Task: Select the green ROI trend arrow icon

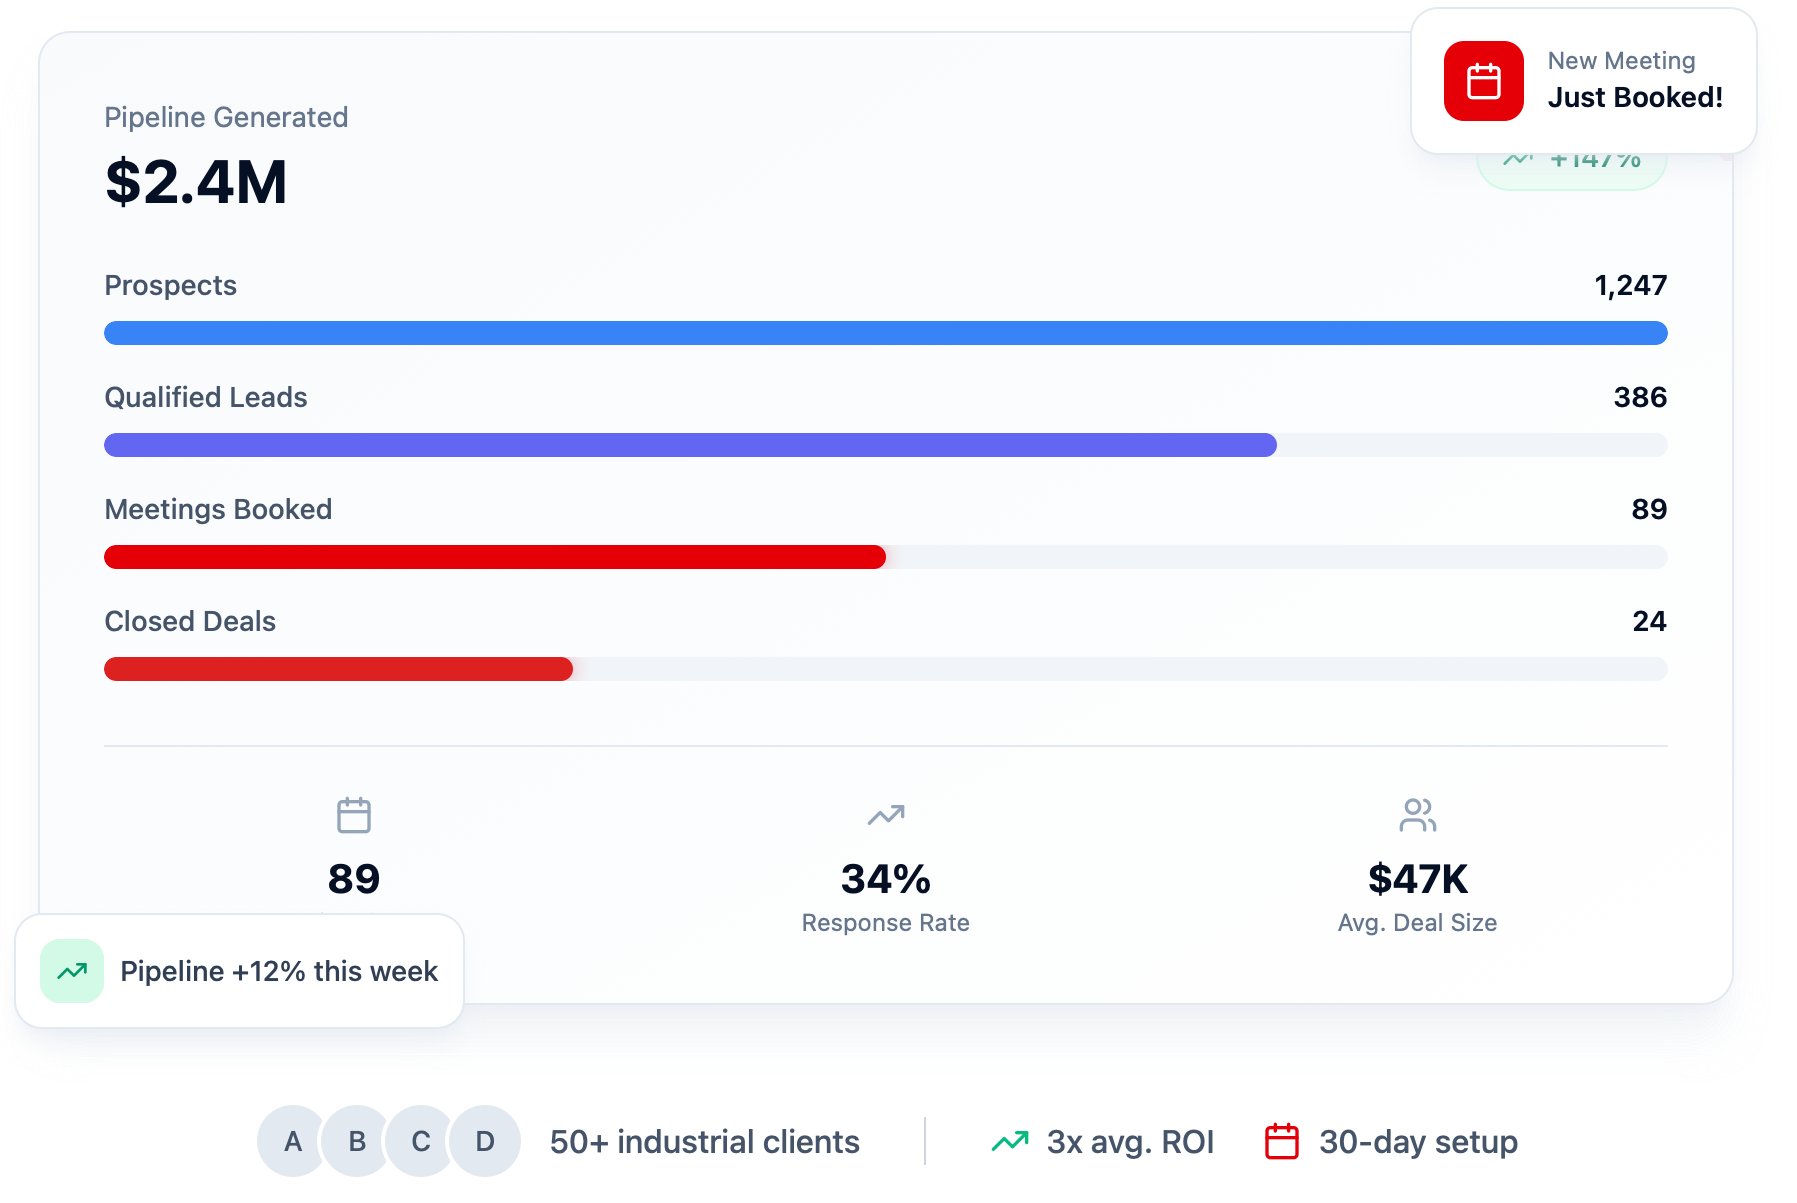Action: pos(1010,1140)
